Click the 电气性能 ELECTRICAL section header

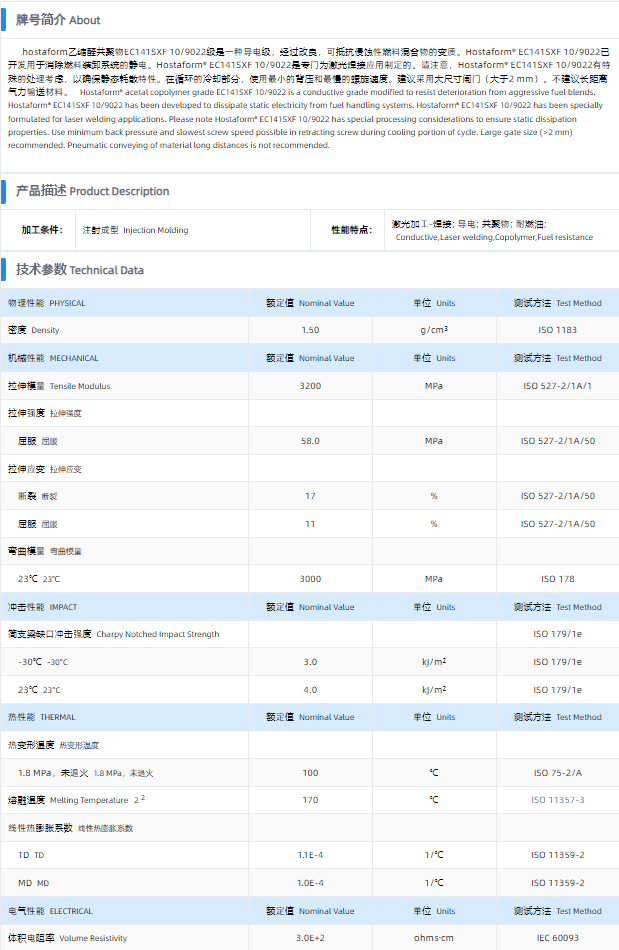click(50, 911)
